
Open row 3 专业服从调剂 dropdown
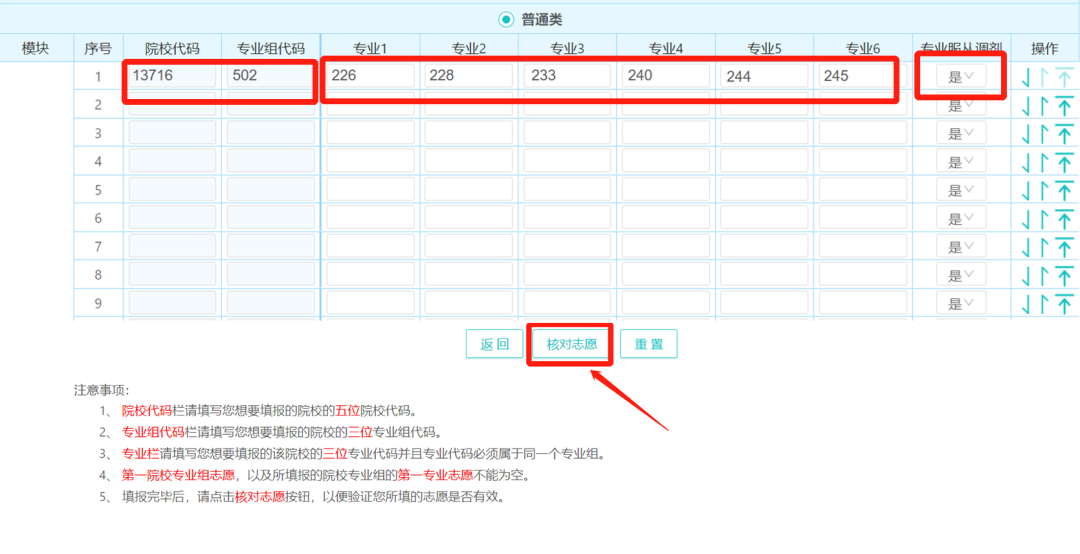(961, 133)
